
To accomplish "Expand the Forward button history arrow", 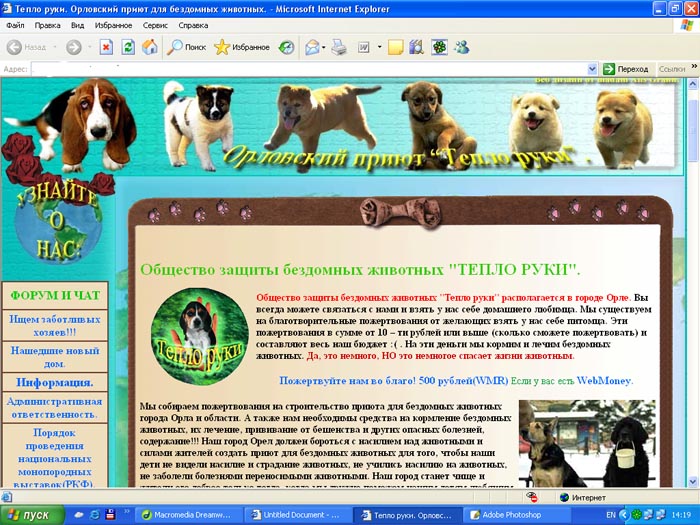I will 89,47.
